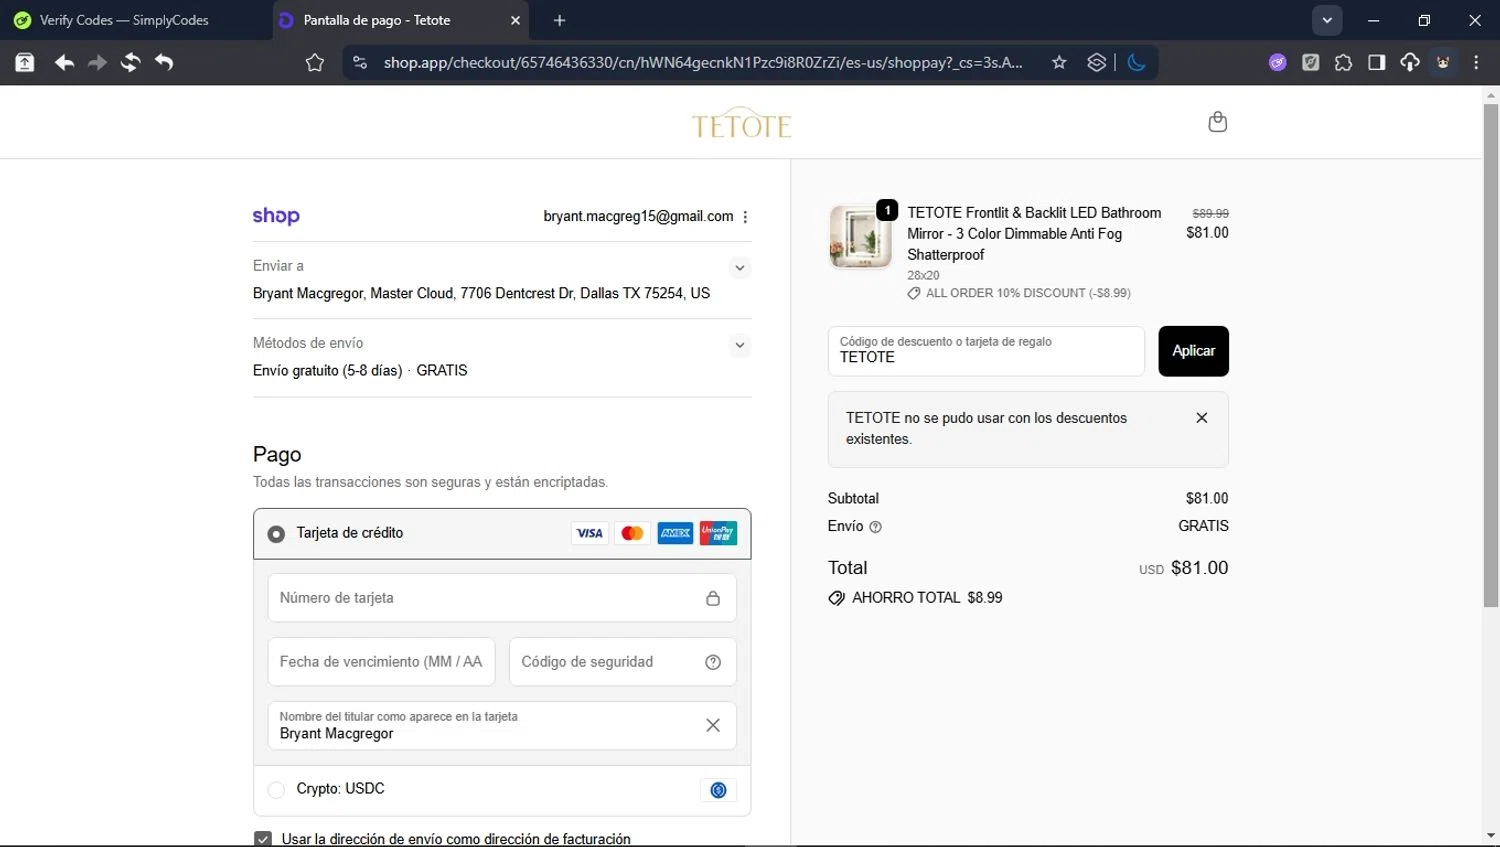Click the night mode moon icon

1136,62
